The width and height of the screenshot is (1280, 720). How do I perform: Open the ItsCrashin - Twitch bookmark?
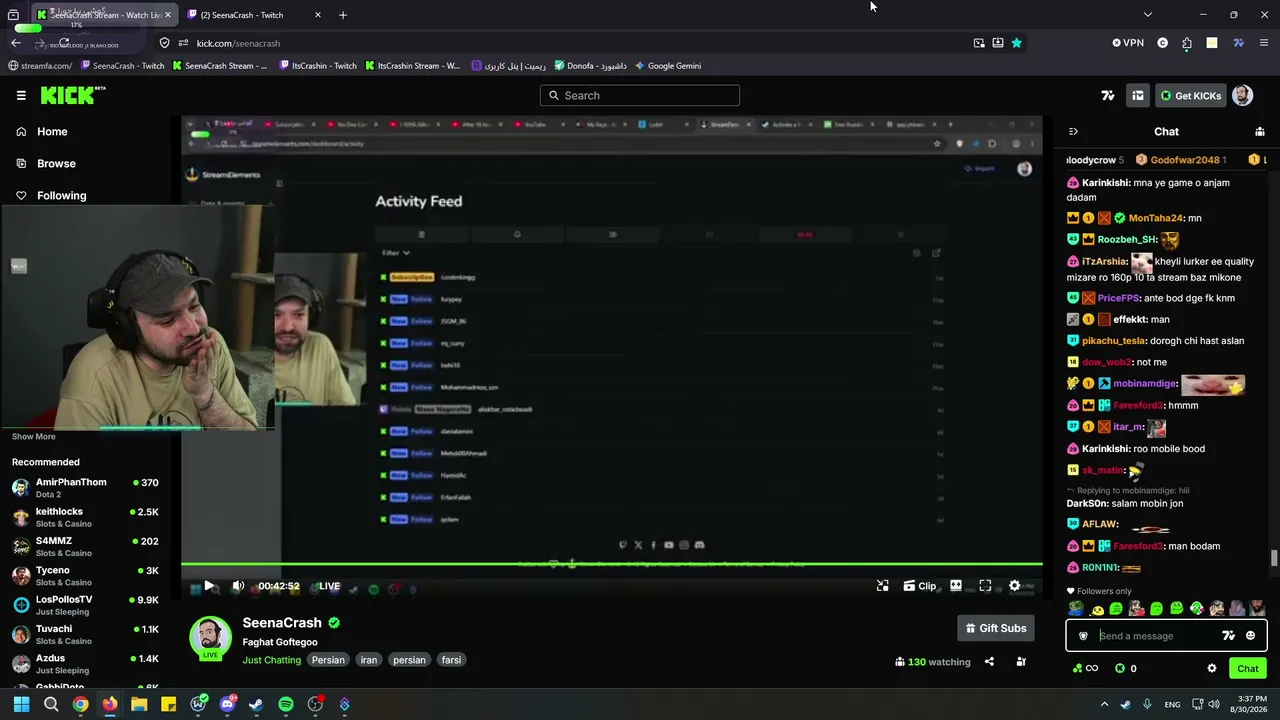coord(317,66)
